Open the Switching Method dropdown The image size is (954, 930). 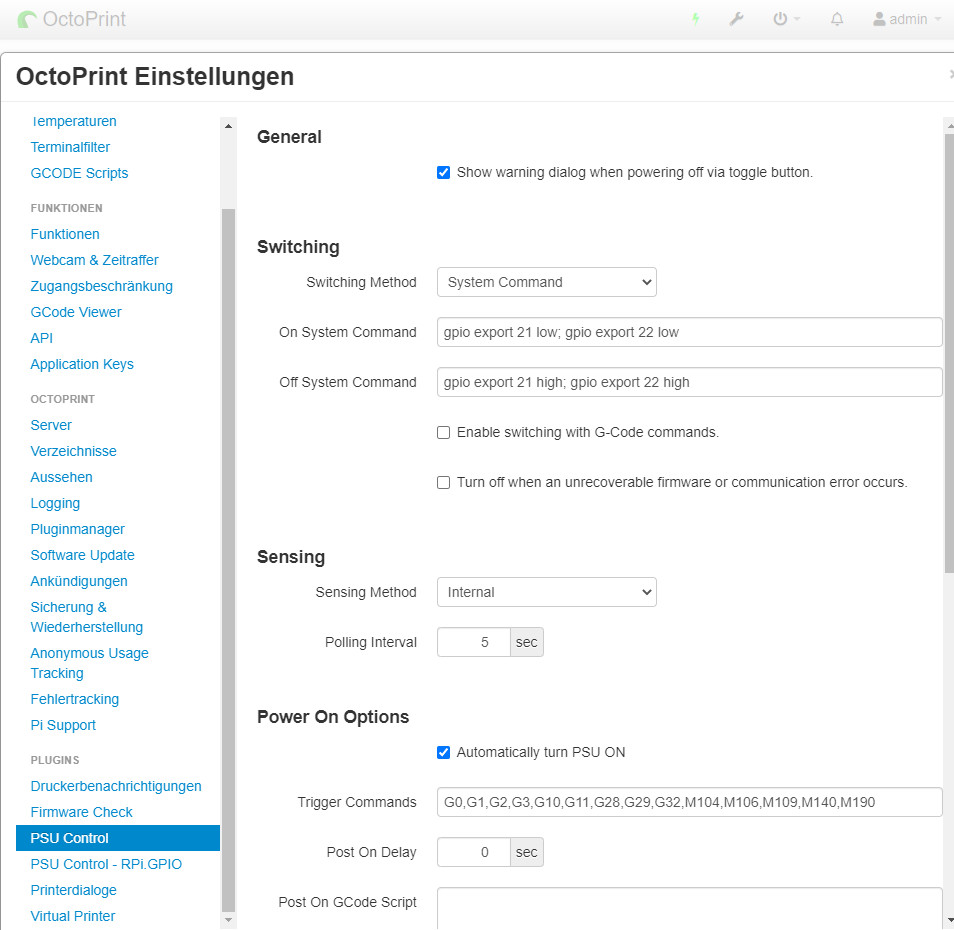pyautogui.click(x=546, y=282)
